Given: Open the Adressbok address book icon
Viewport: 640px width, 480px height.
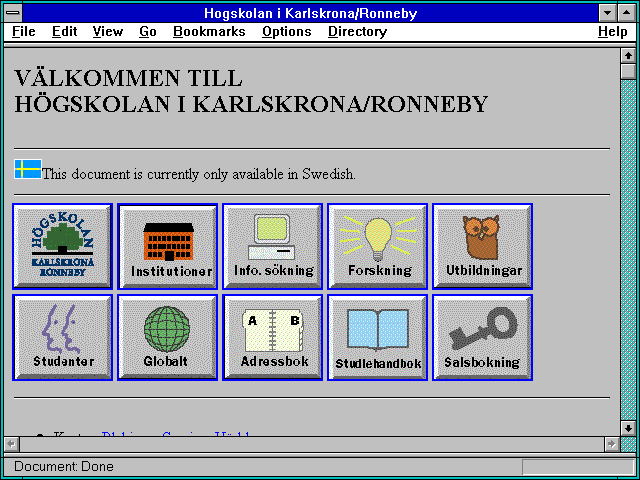Looking at the screenshot, I should pyautogui.click(x=272, y=338).
